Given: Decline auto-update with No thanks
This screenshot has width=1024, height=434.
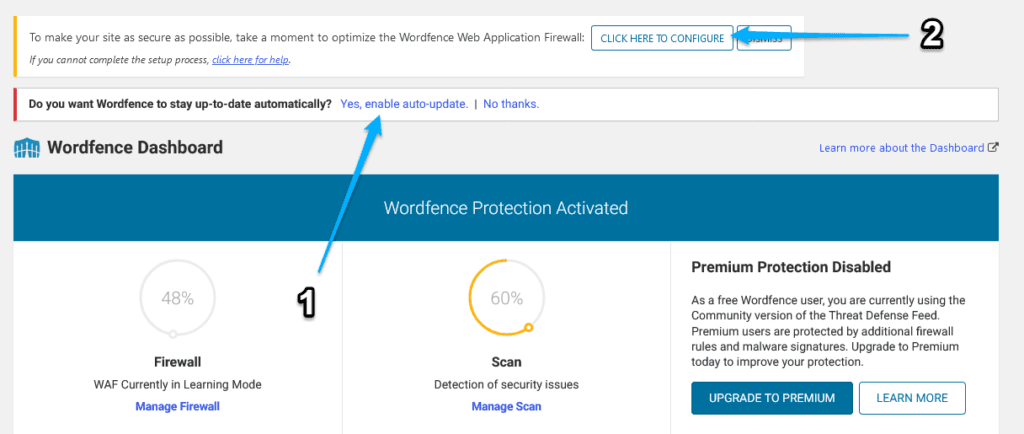Looking at the screenshot, I should point(511,104).
